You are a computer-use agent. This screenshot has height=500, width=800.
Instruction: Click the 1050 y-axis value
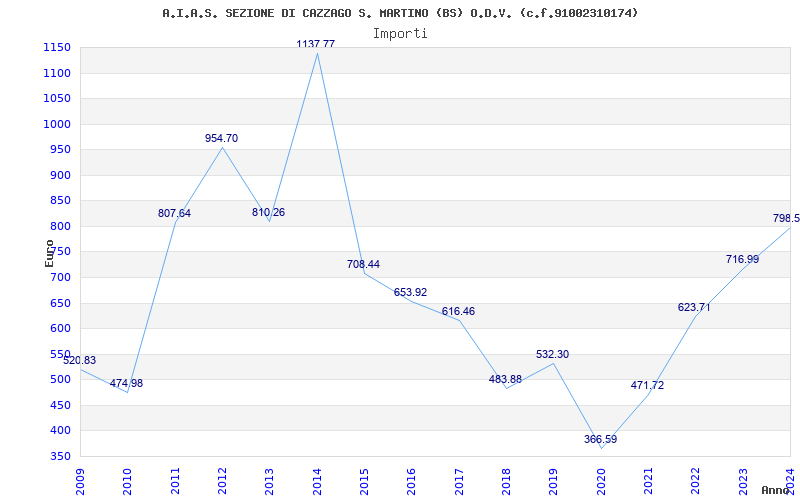tap(58, 99)
